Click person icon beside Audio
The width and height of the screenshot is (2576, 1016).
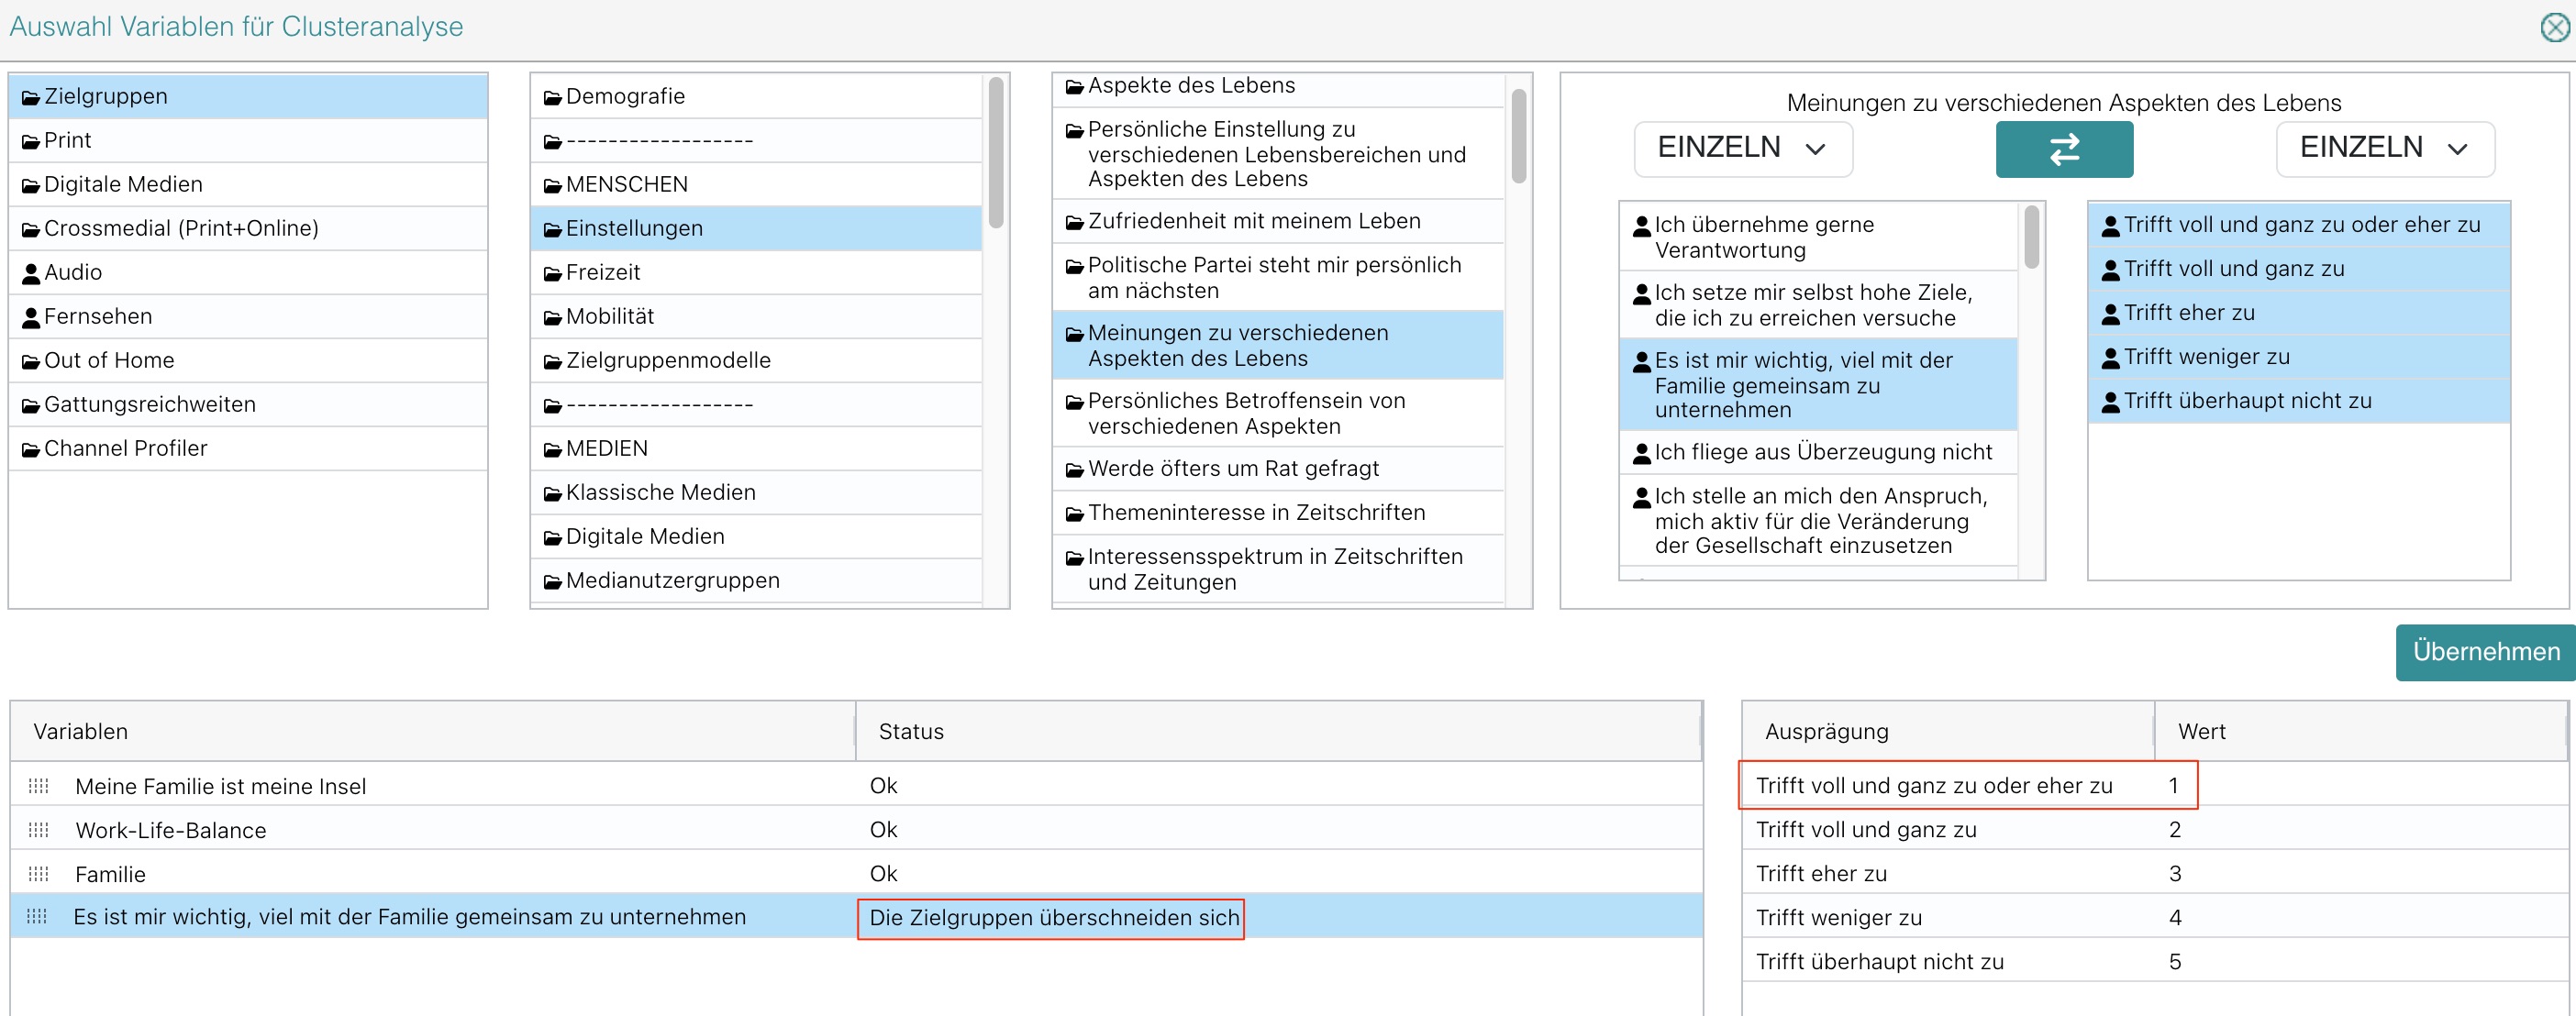click(x=31, y=273)
